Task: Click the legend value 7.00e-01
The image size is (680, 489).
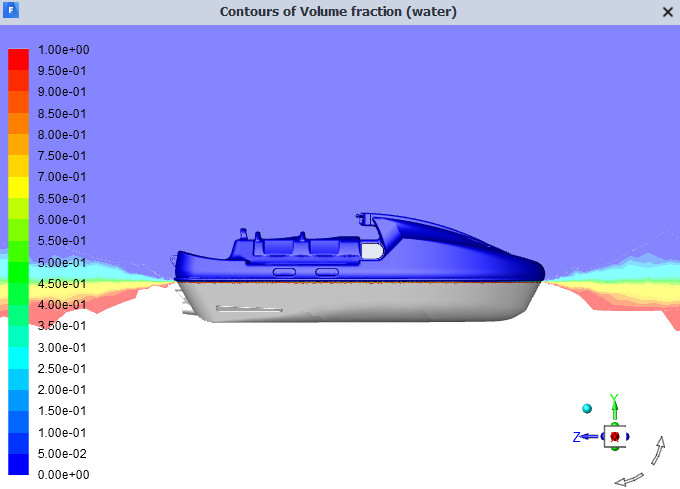Action: coord(62,177)
